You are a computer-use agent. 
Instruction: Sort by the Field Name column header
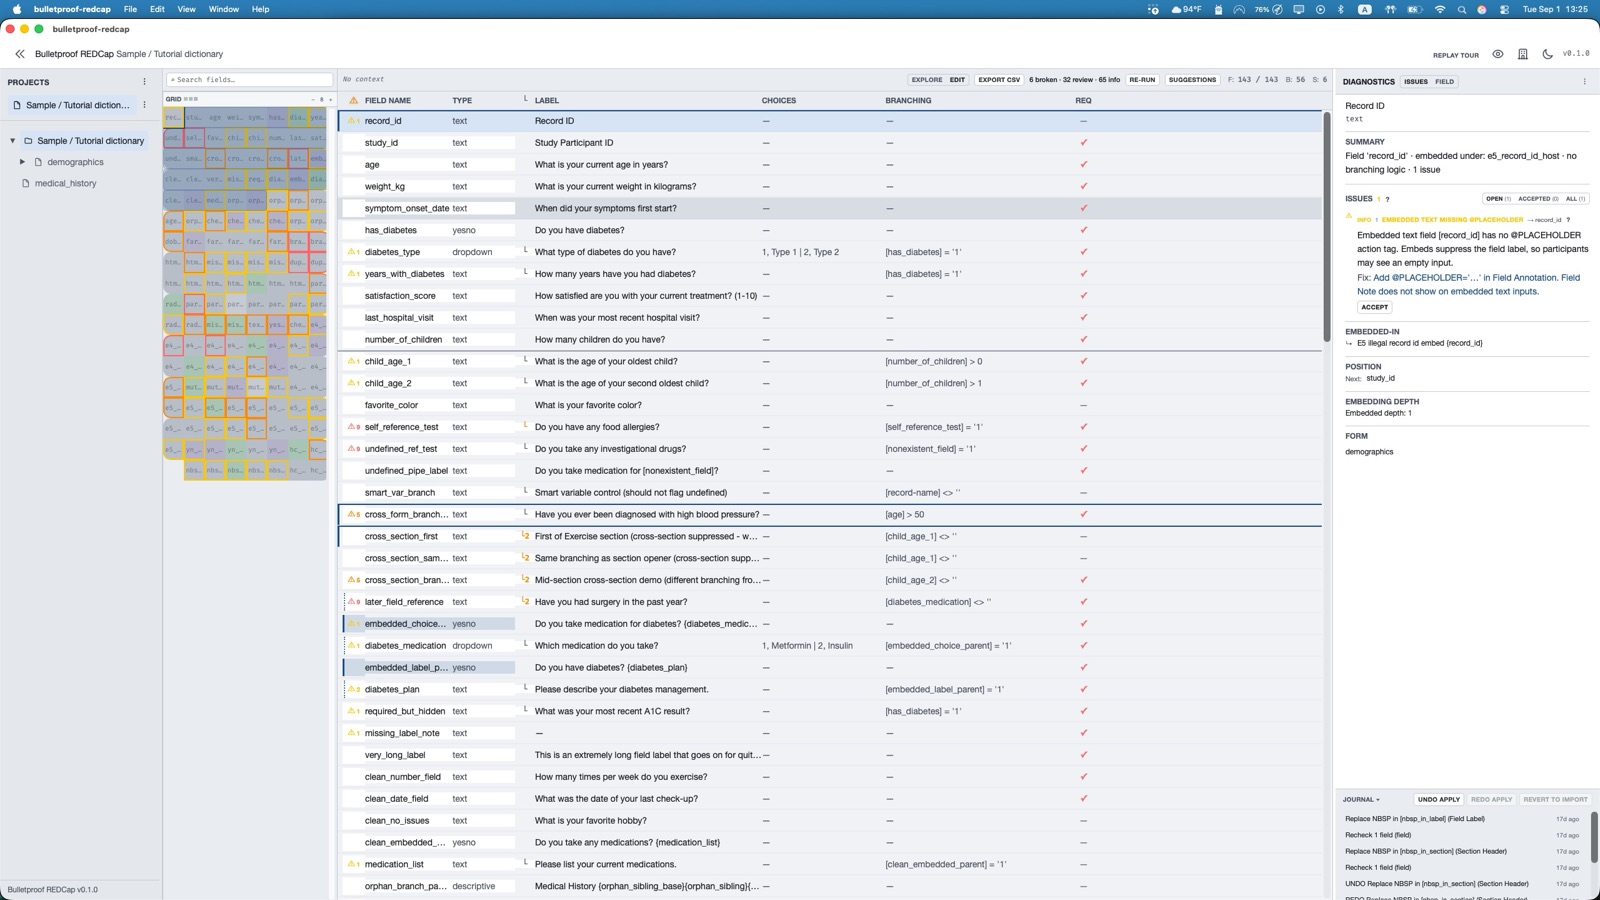pos(388,101)
